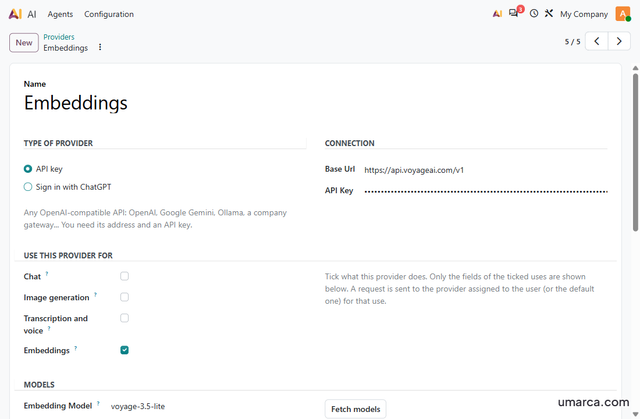
Task: Open the Configuration menu
Action: click(109, 14)
